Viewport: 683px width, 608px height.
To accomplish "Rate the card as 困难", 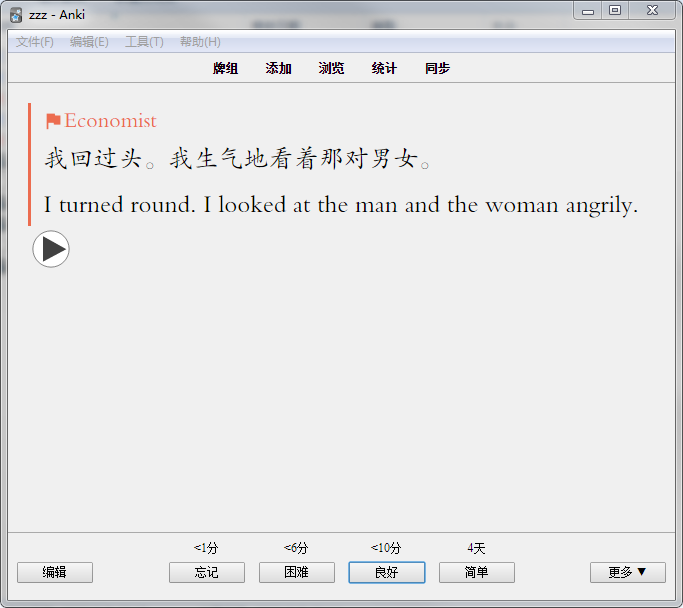I will point(297,572).
